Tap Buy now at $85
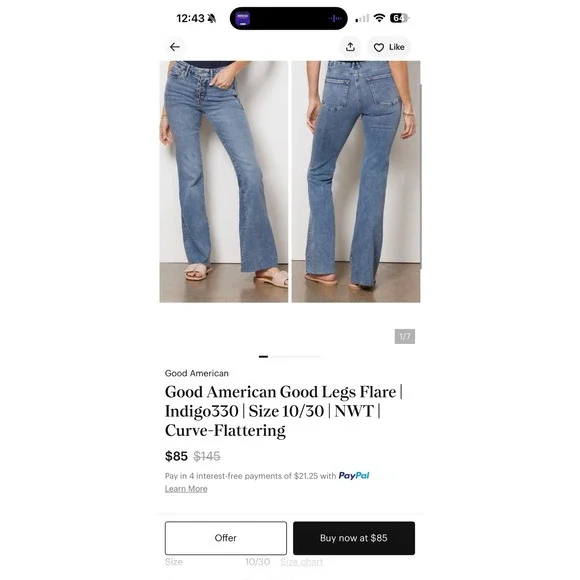Viewport: 580px width, 580px height. (354, 538)
